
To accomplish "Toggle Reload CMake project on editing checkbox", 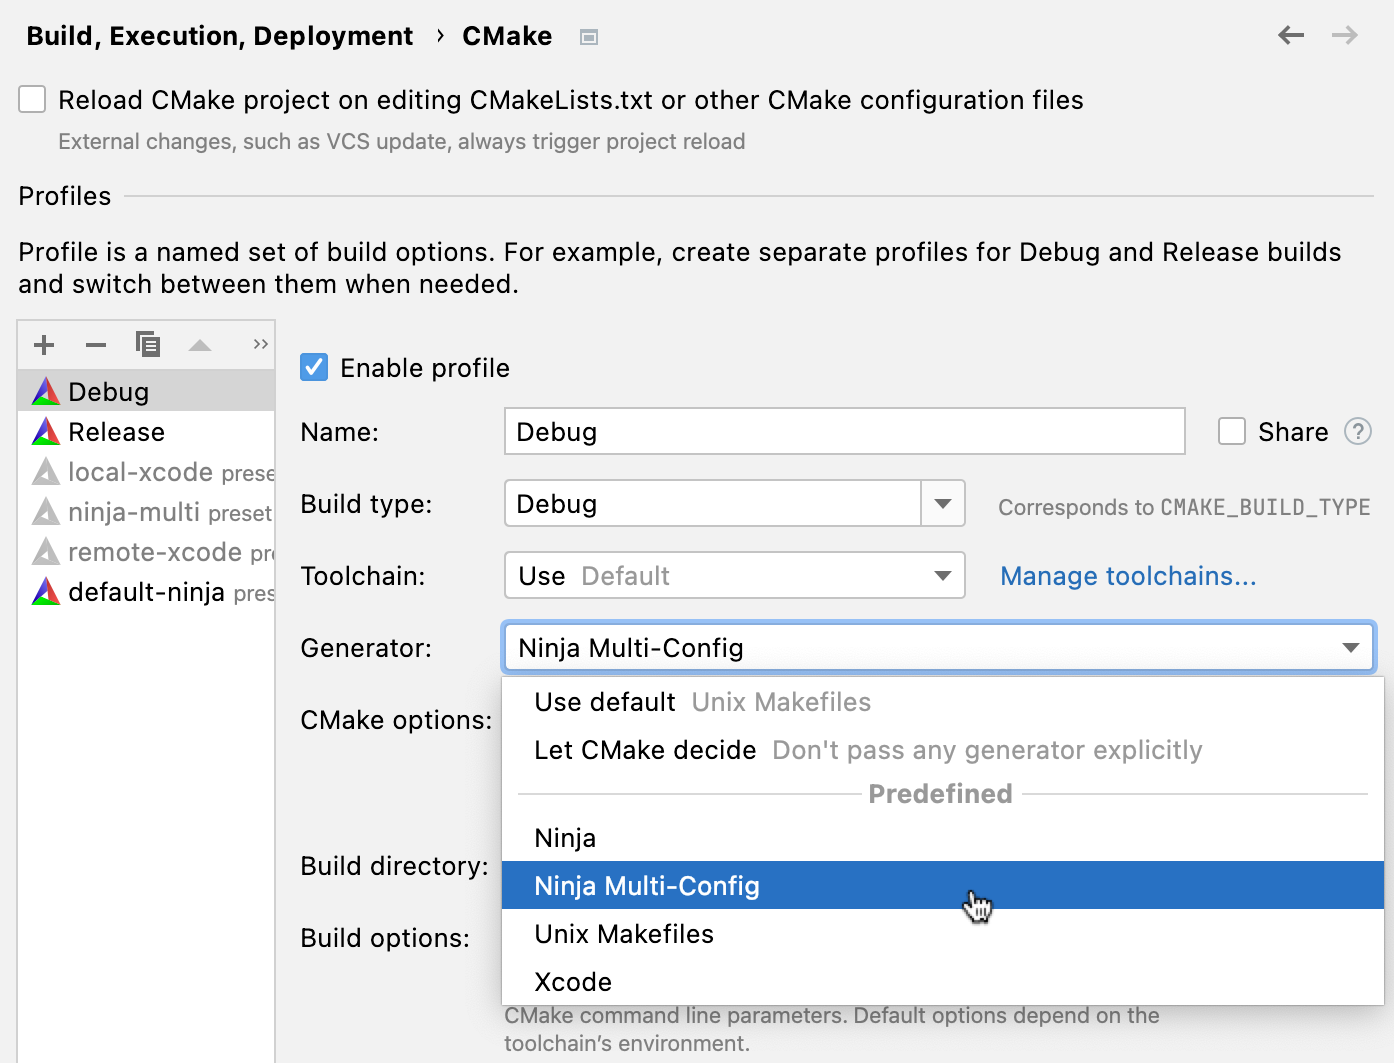I will pos(32,100).
